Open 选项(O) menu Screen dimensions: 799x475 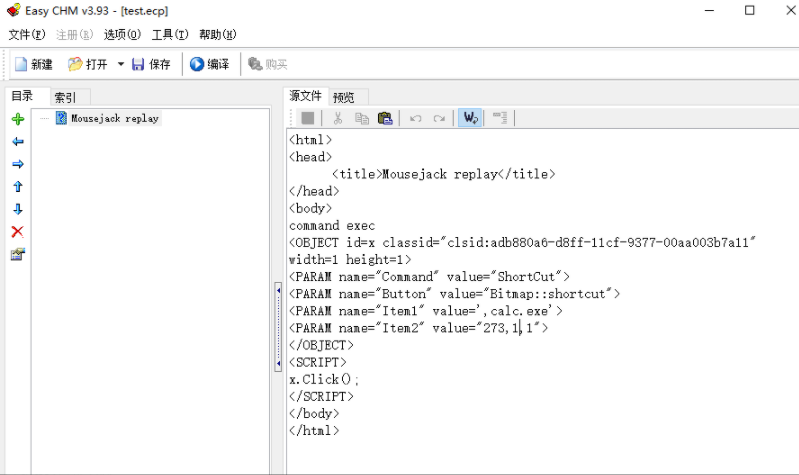pyautogui.click(x=122, y=35)
